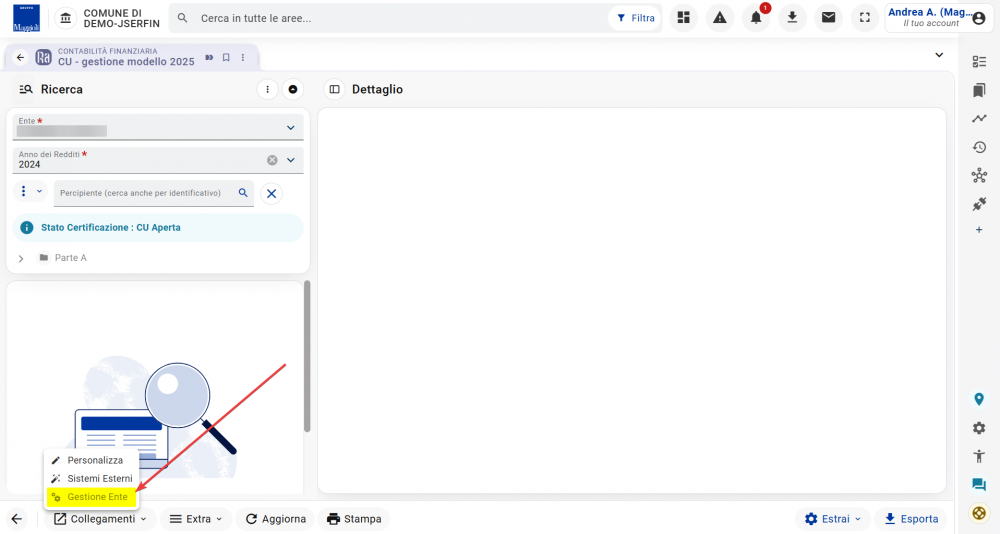Open the Ricerca panel three-dot menu
1000x534 pixels.
267,89
